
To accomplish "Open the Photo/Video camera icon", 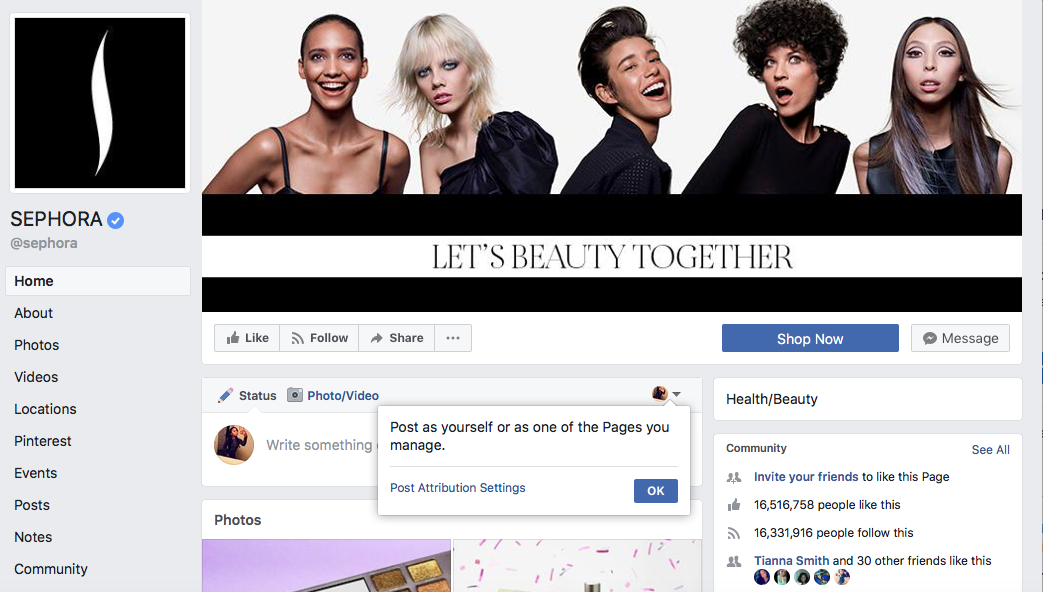I will tap(295, 395).
